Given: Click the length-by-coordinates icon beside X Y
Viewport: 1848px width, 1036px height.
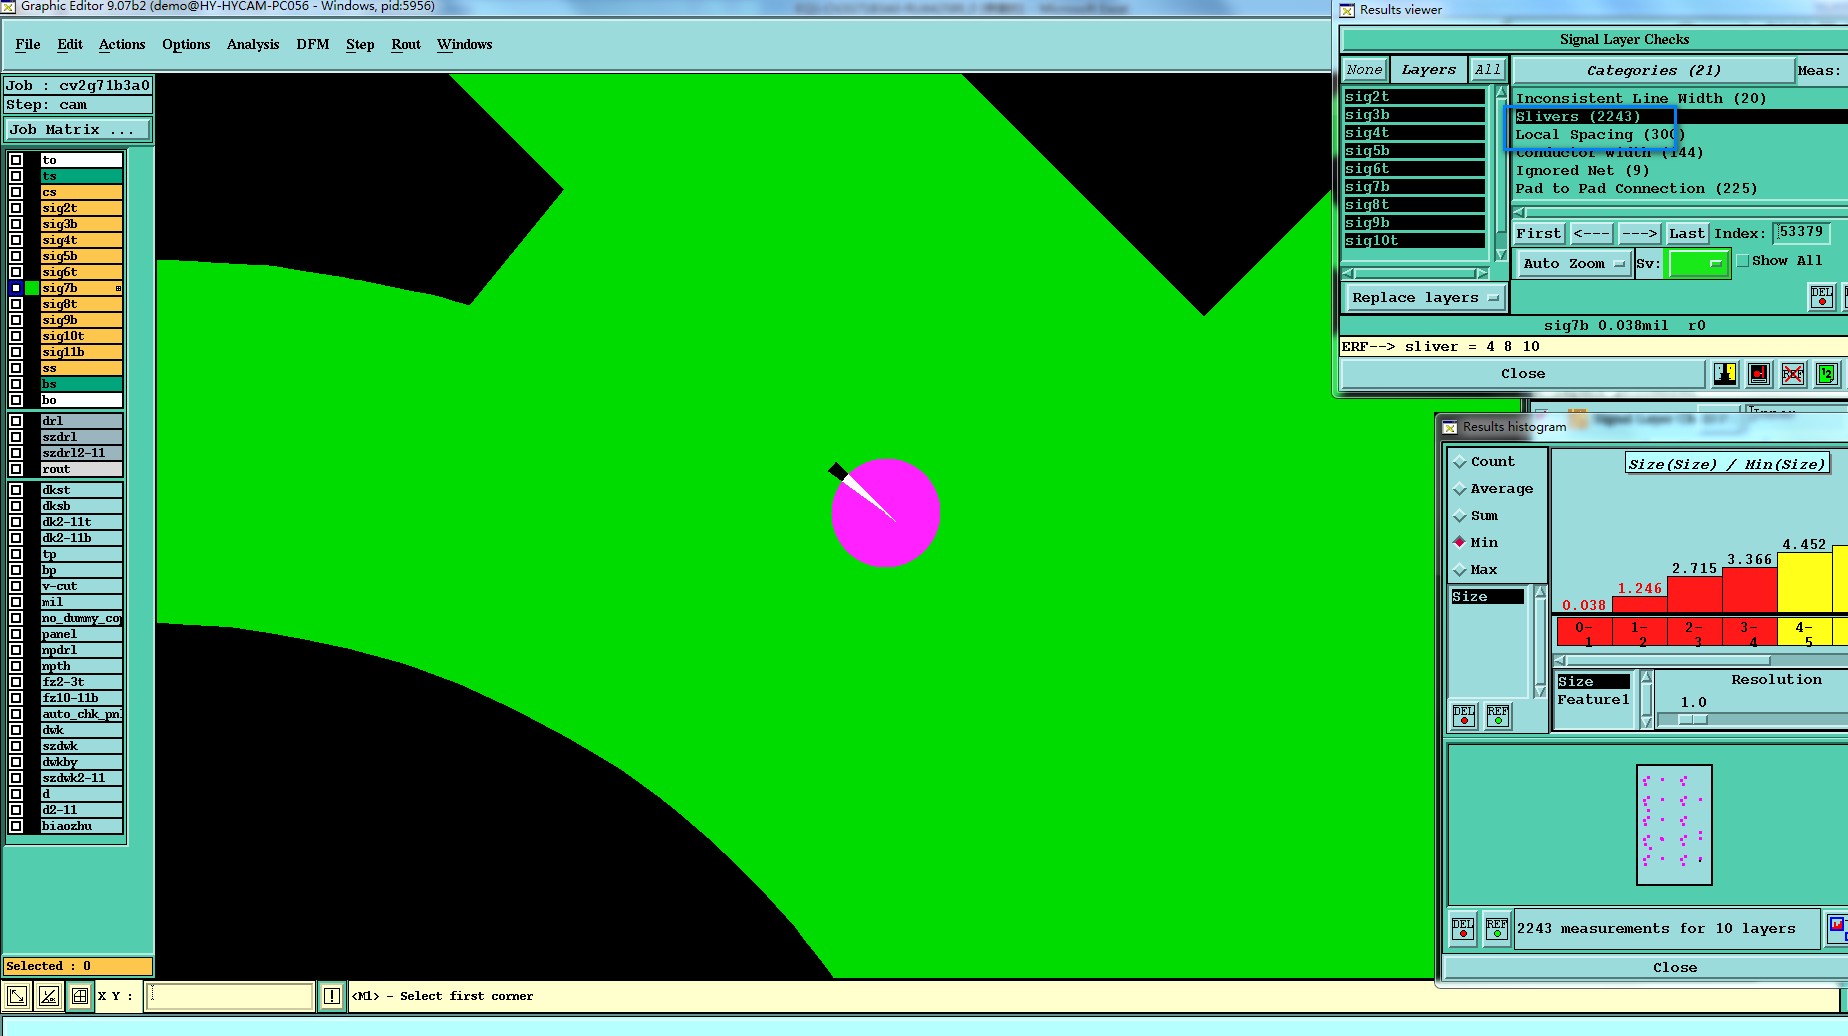Looking at the screenshot, I should coord(48,996).
